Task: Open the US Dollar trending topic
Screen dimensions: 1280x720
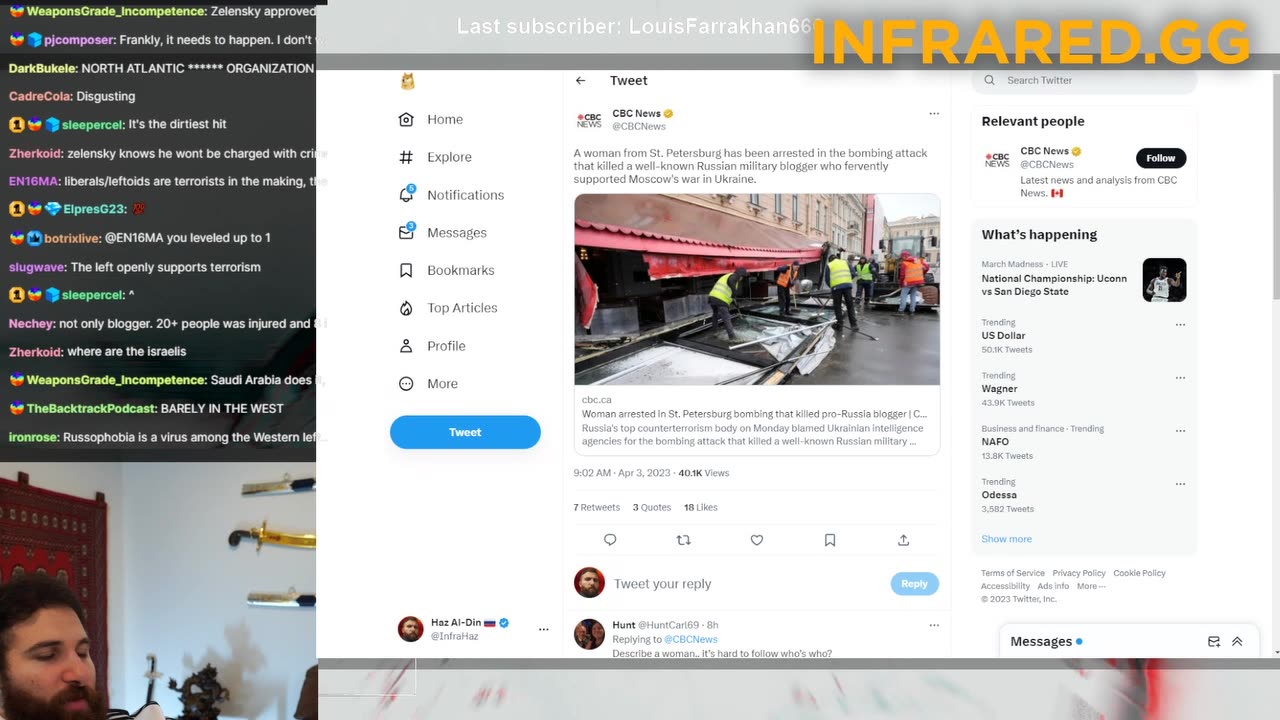Action: (1003, 336)
